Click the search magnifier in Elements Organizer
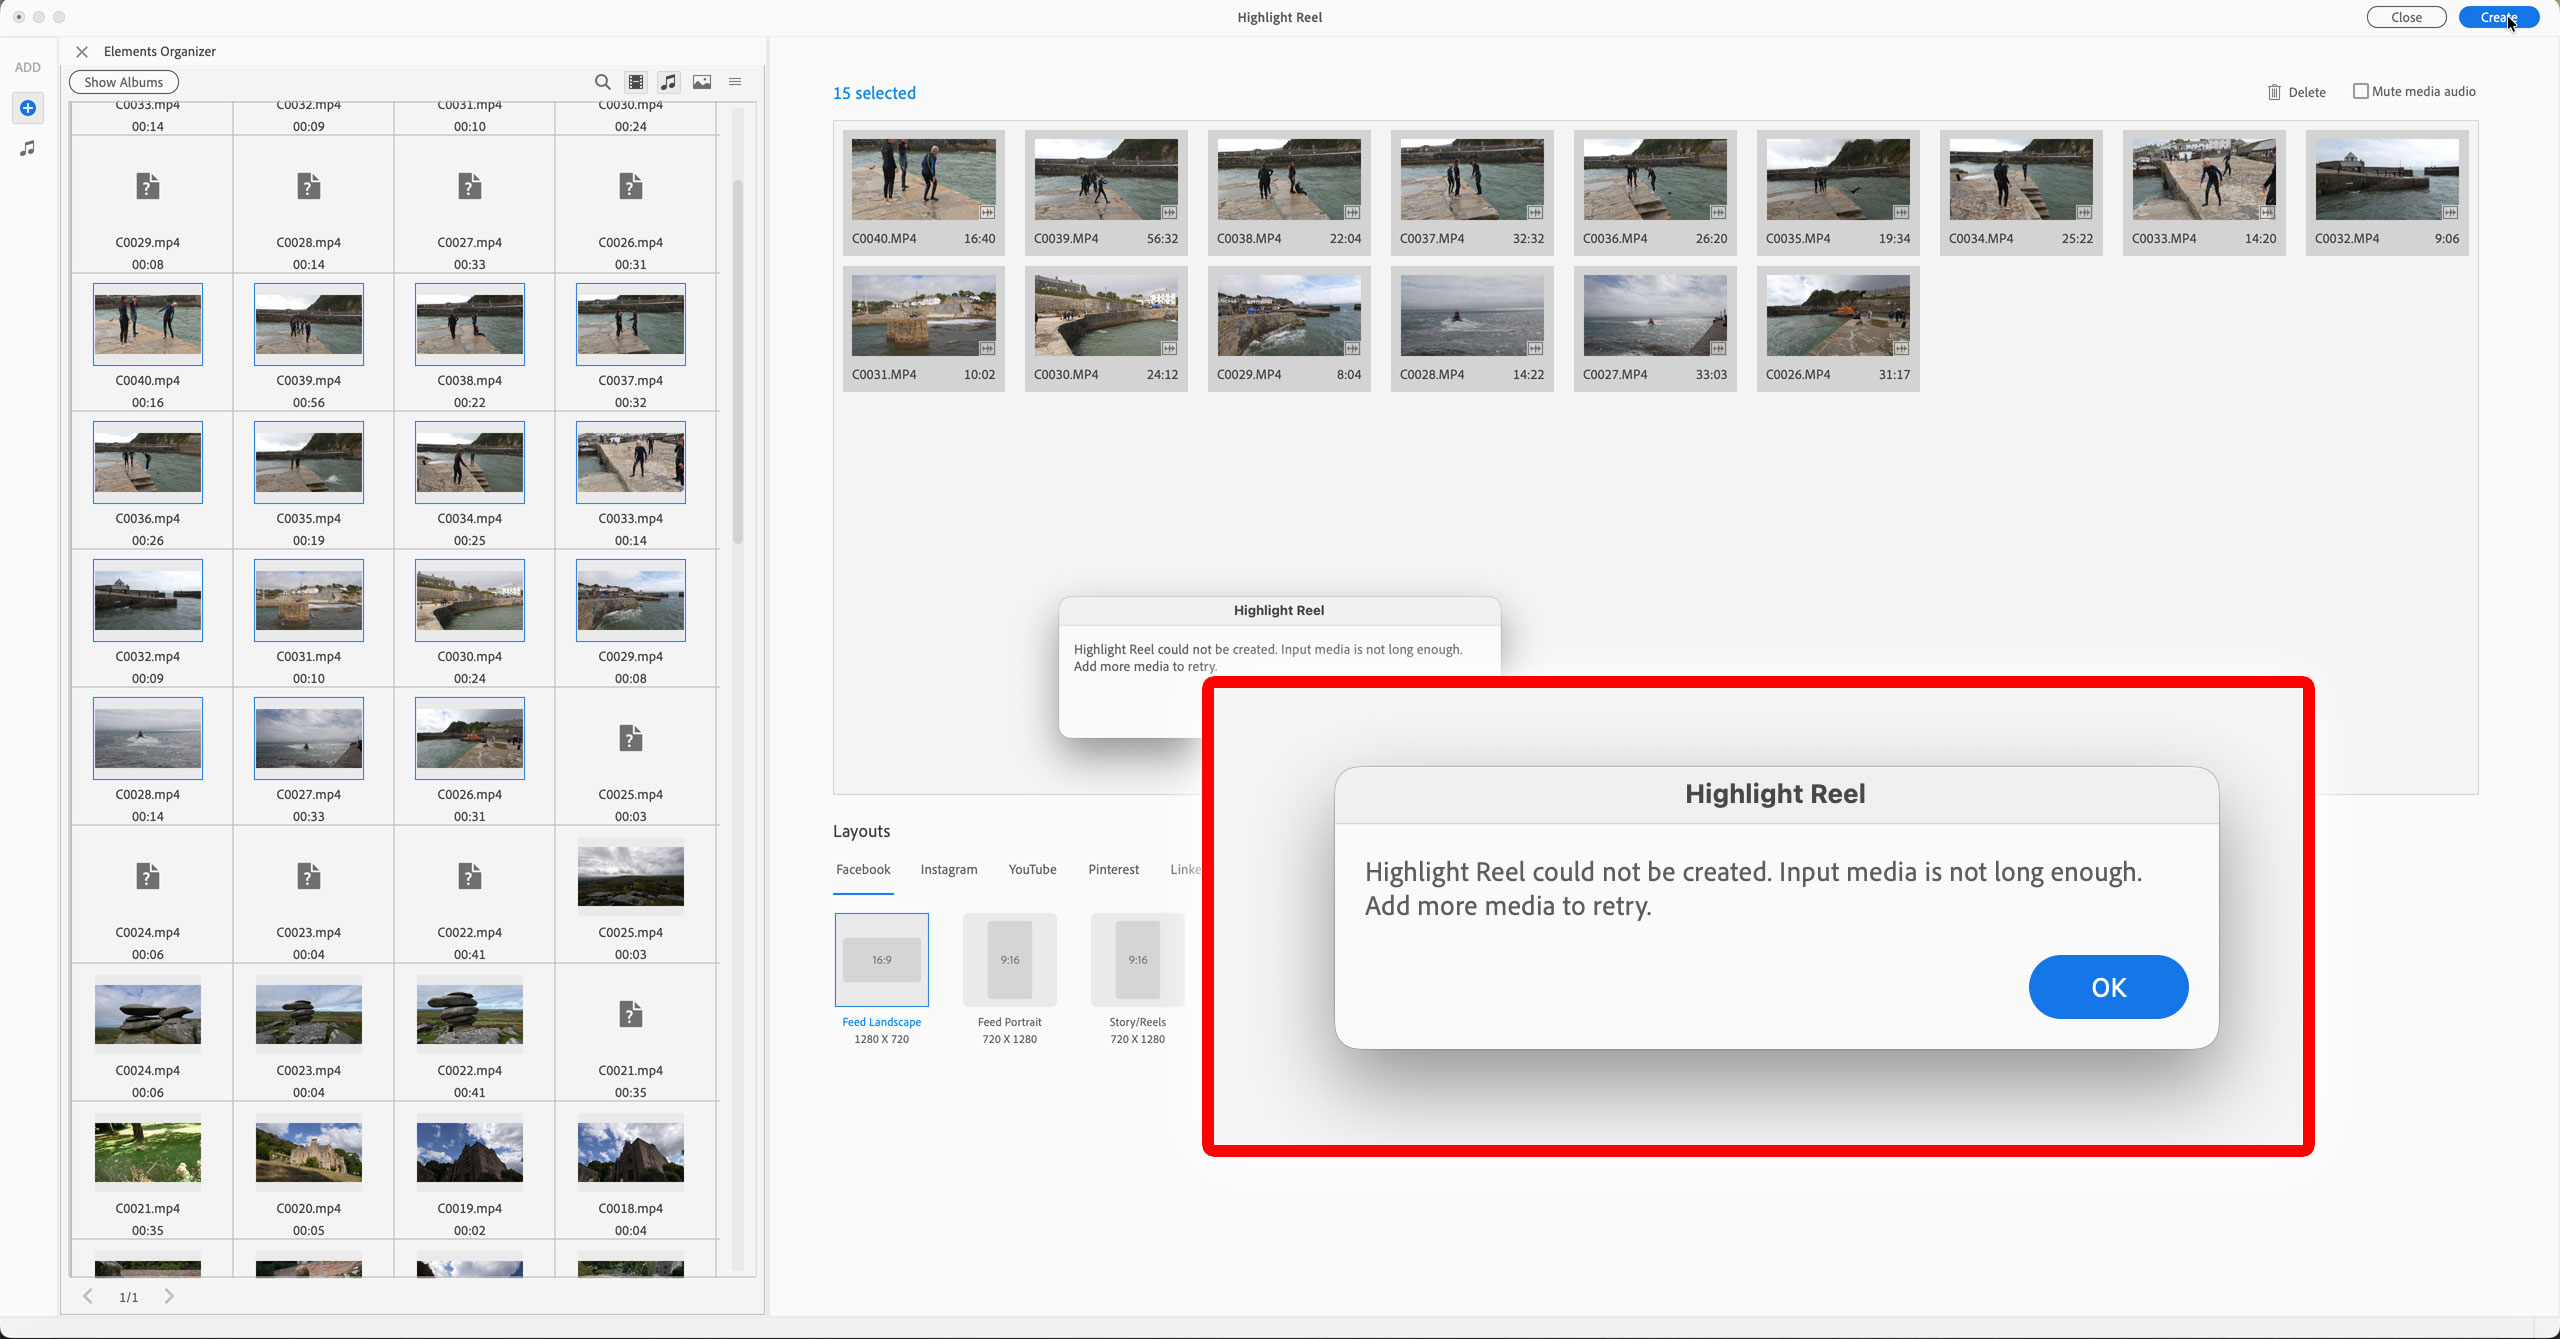2560x1339 pixels. click(602, 82)
